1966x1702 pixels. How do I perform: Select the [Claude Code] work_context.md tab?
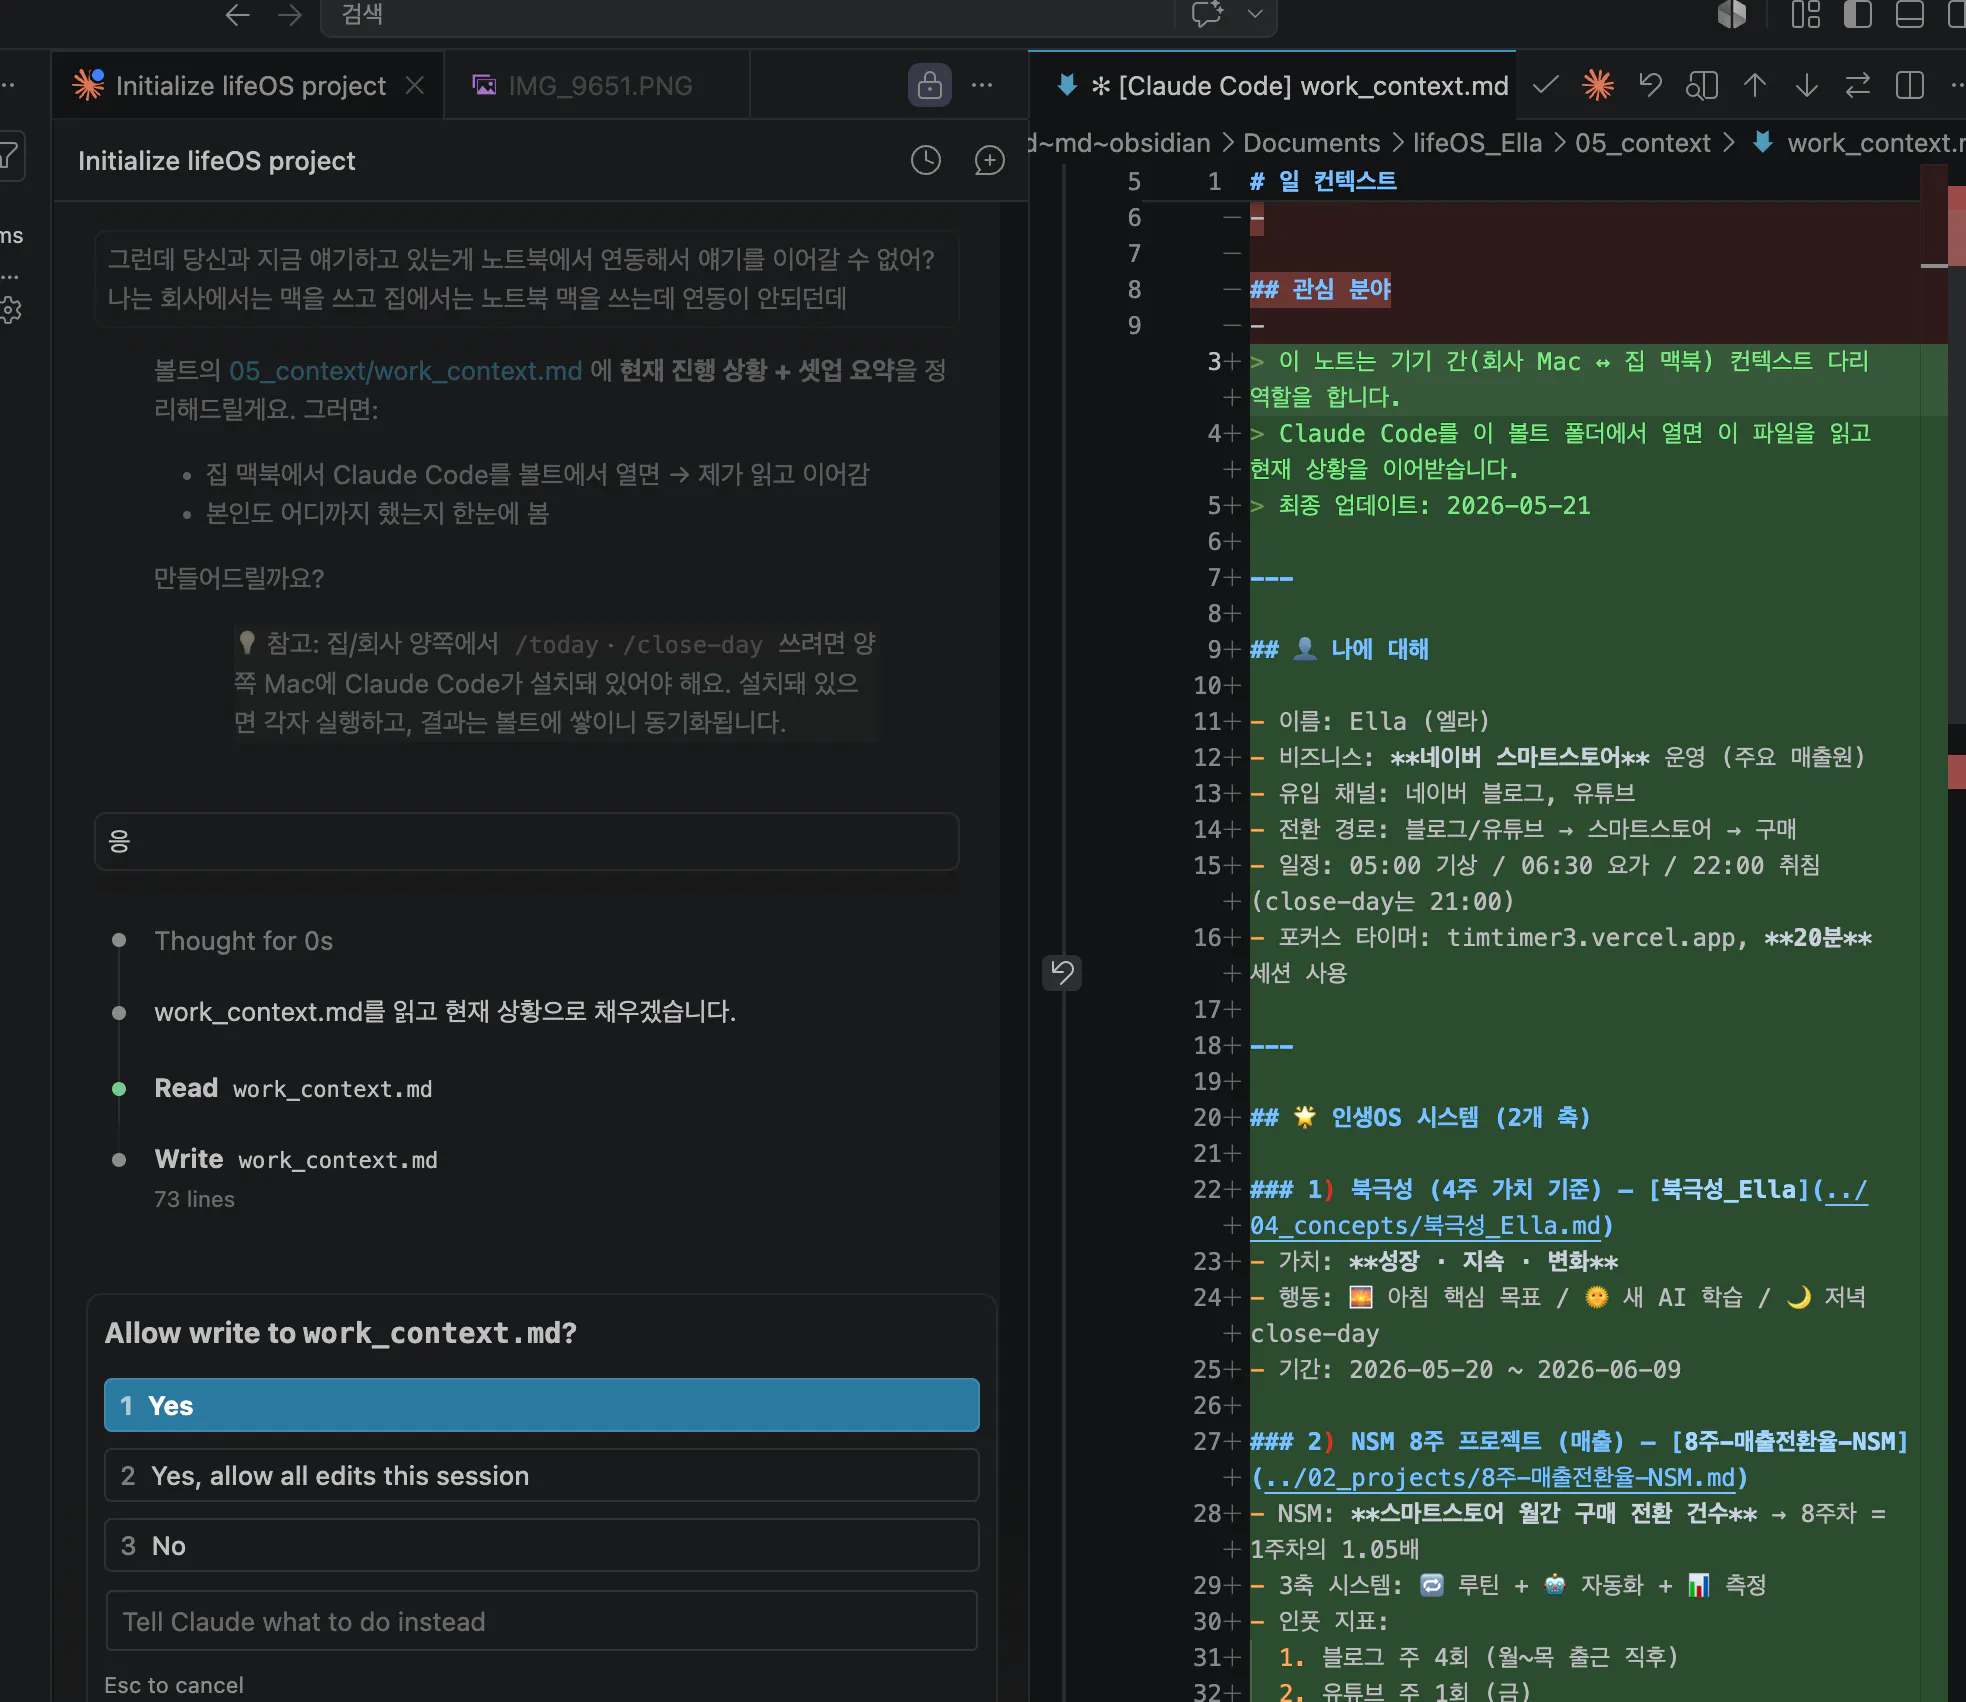coord(1283,86)
